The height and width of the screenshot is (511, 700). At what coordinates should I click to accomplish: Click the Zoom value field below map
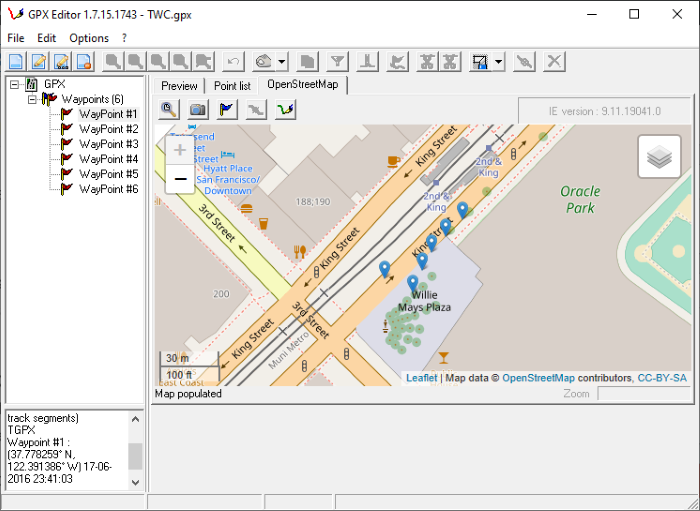click(644, 394)
